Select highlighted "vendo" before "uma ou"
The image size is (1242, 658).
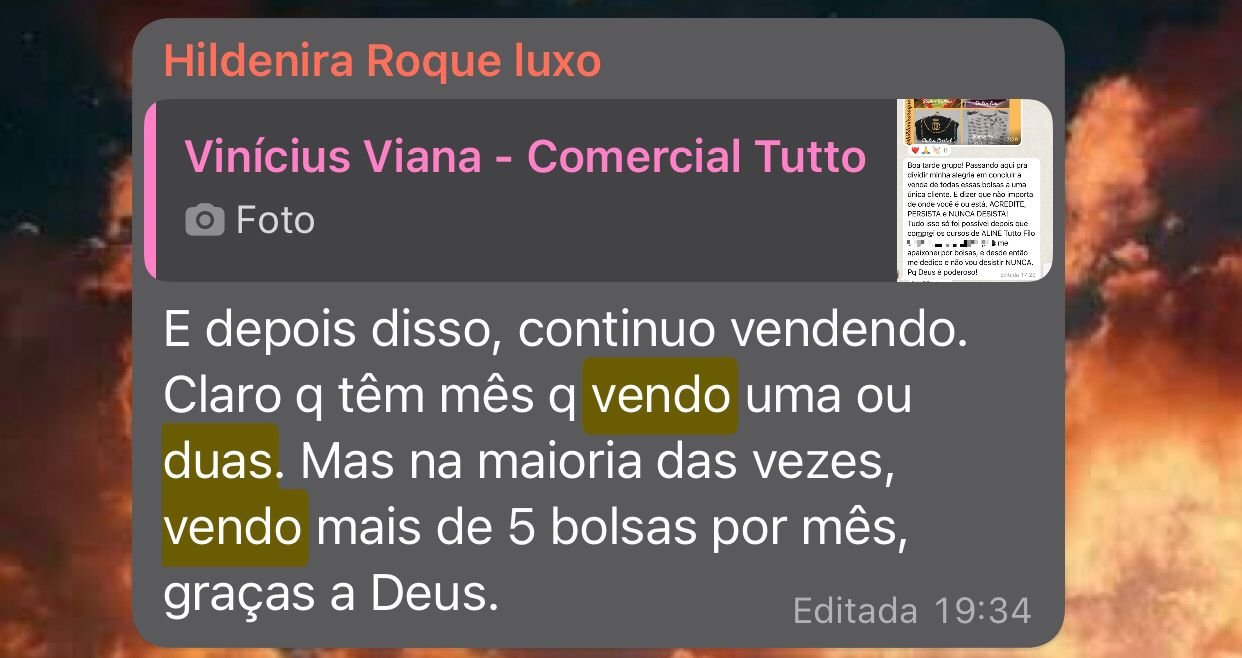(x=660, y=397)
